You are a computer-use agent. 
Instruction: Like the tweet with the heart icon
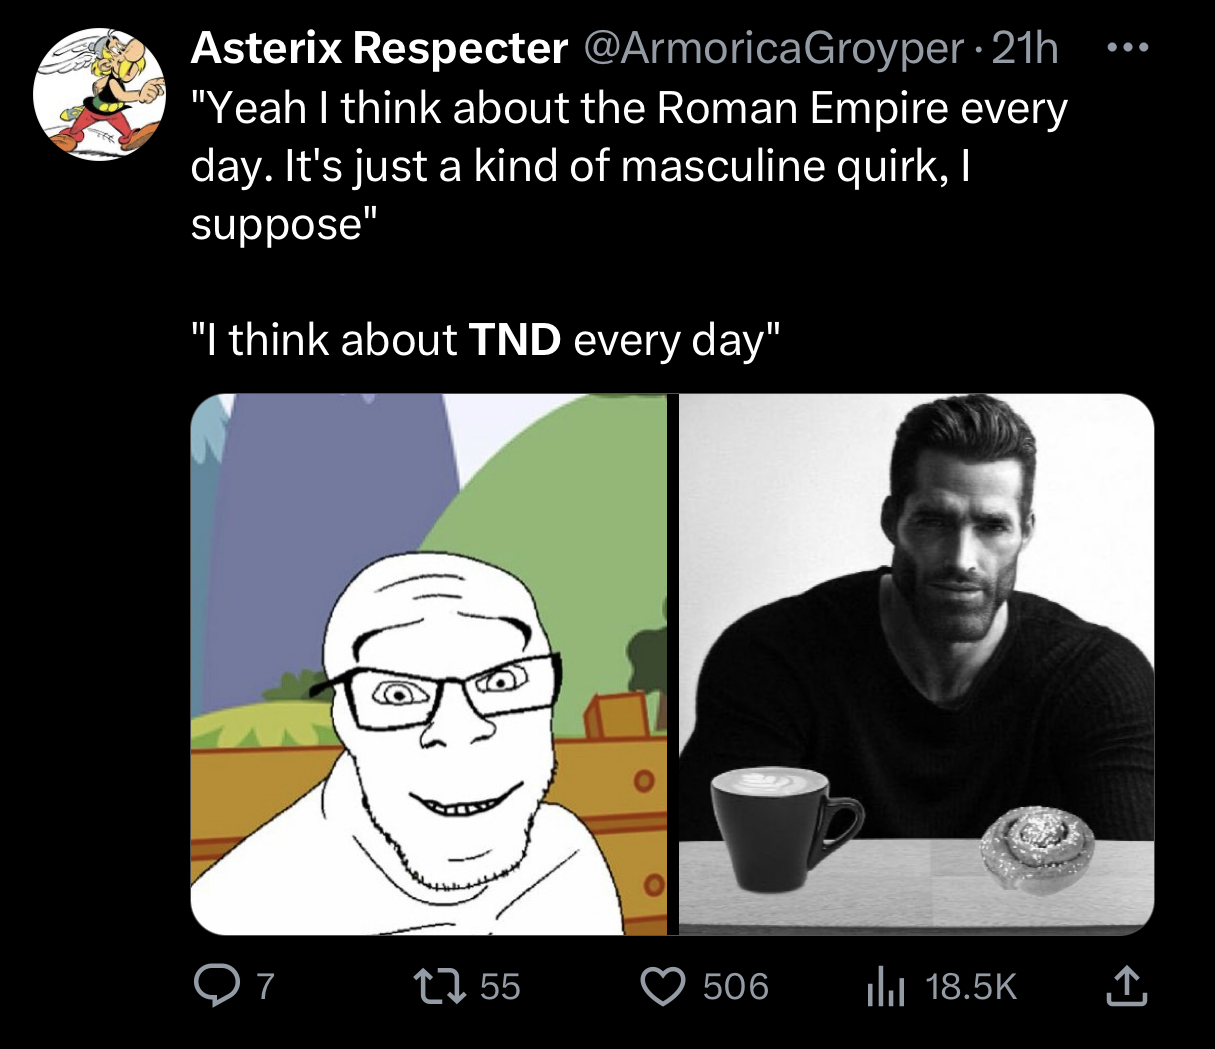coord(661,987)
